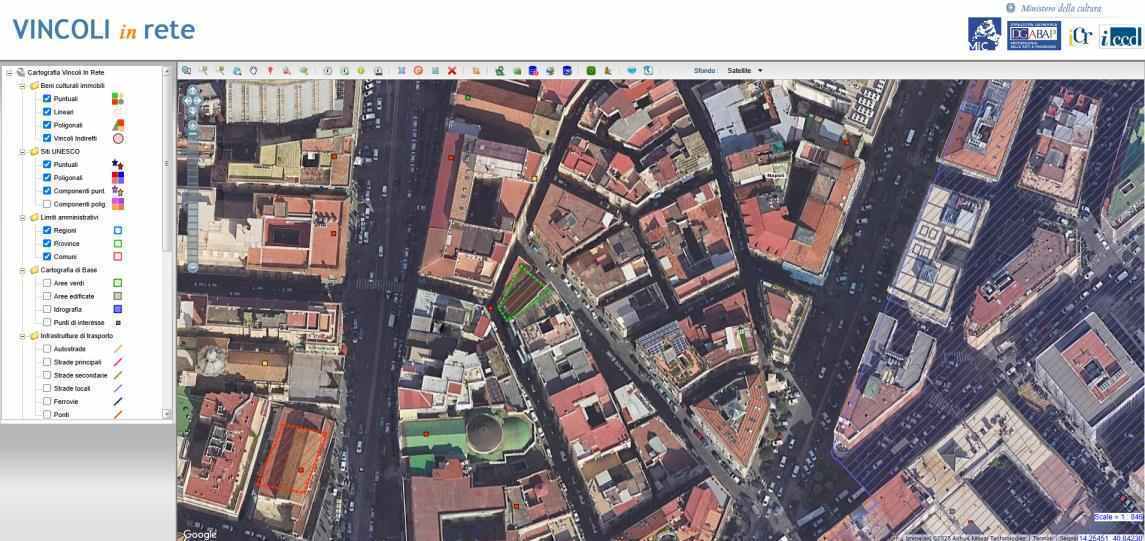Click the zoom out button on map

[192, 267]
